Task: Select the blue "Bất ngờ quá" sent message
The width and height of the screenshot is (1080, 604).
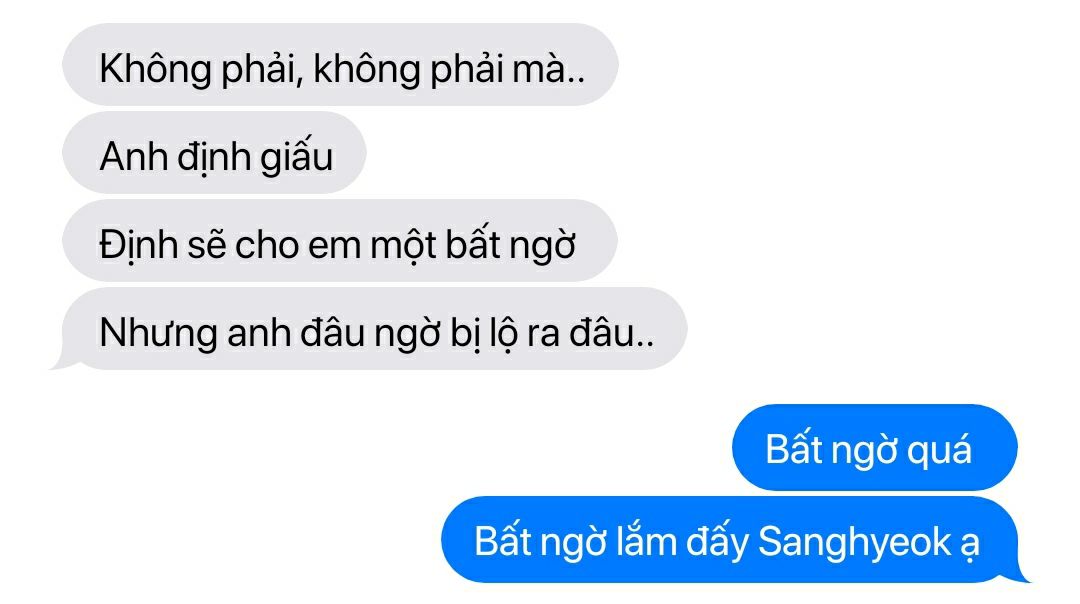Action: tap(874, 448)
